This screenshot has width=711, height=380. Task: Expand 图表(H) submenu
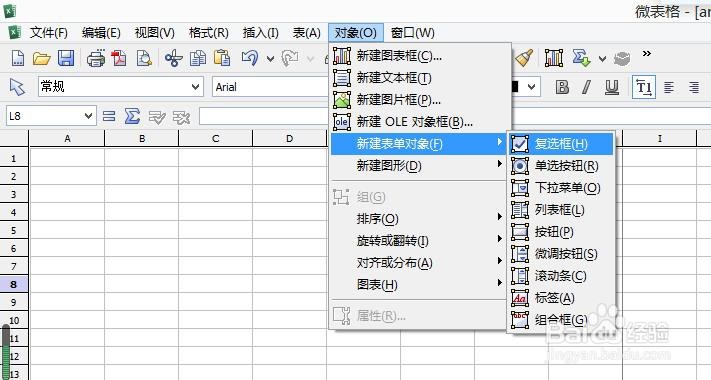tap(419, 285)
